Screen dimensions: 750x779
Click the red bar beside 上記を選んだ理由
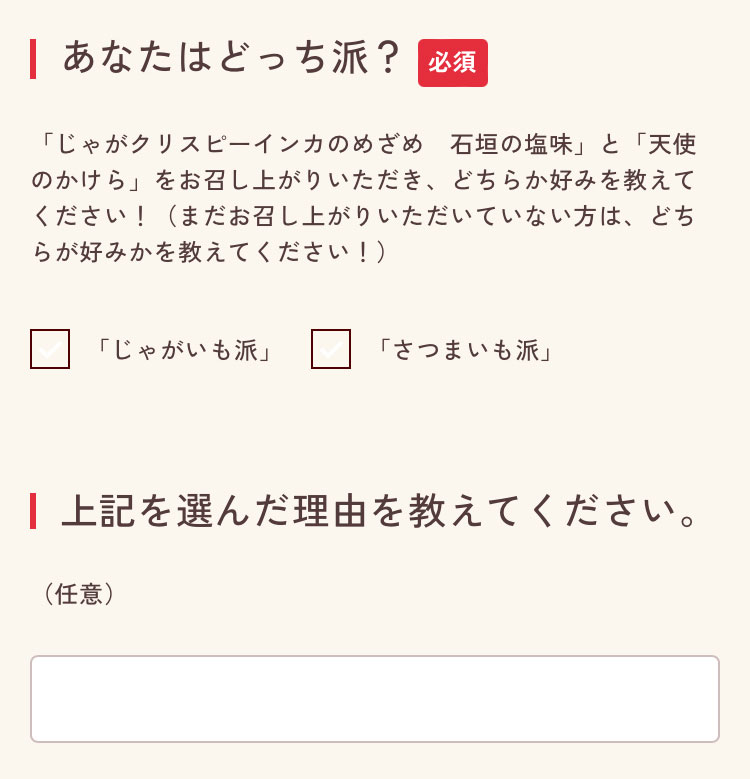tap(33, 511)
